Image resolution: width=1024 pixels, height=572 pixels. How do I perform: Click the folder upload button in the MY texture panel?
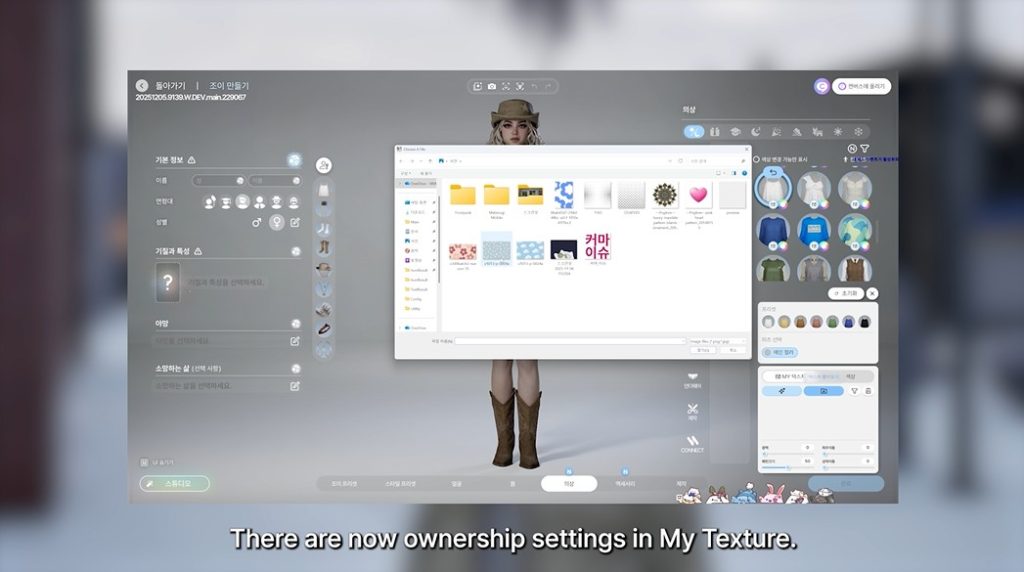[x=824, y=391]
